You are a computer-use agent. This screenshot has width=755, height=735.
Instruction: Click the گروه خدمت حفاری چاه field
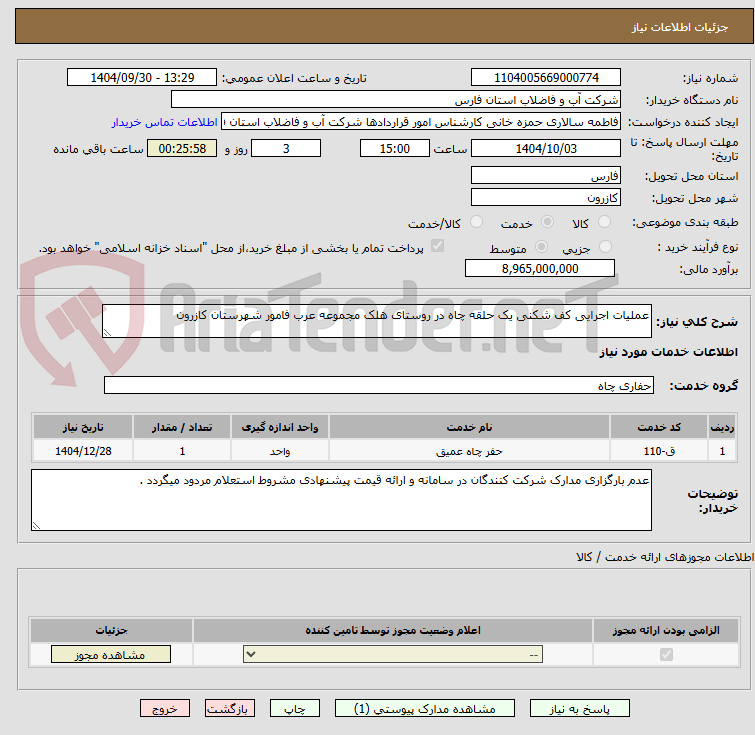378,385
